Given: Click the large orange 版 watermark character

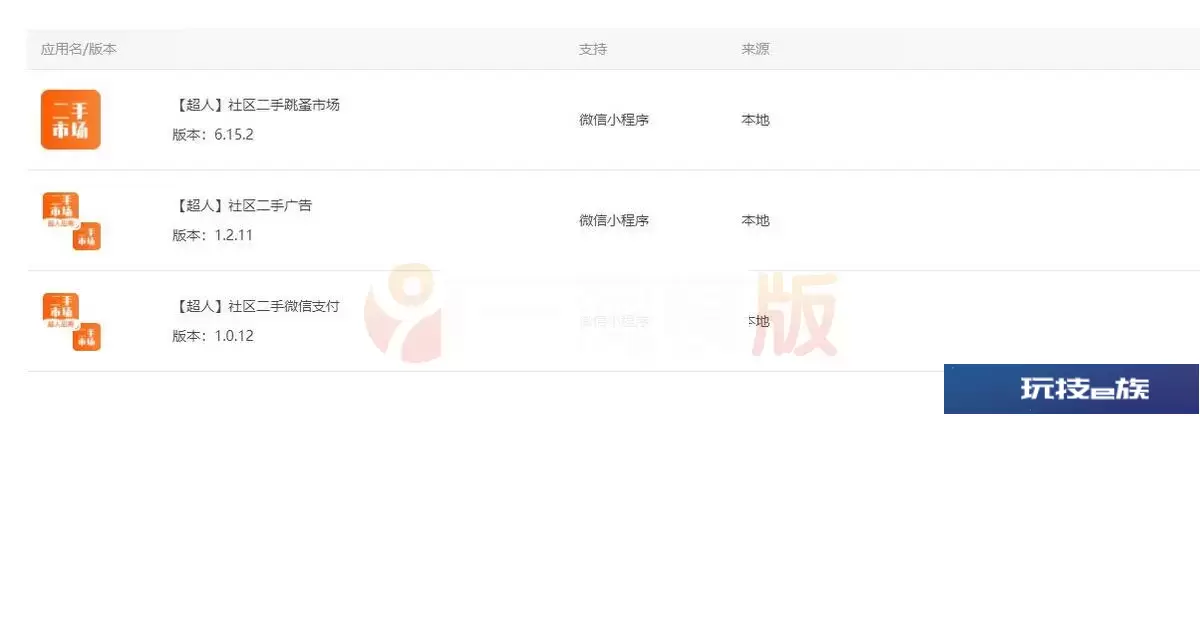Looking at the screenshot, I should [x=797, y=315].
